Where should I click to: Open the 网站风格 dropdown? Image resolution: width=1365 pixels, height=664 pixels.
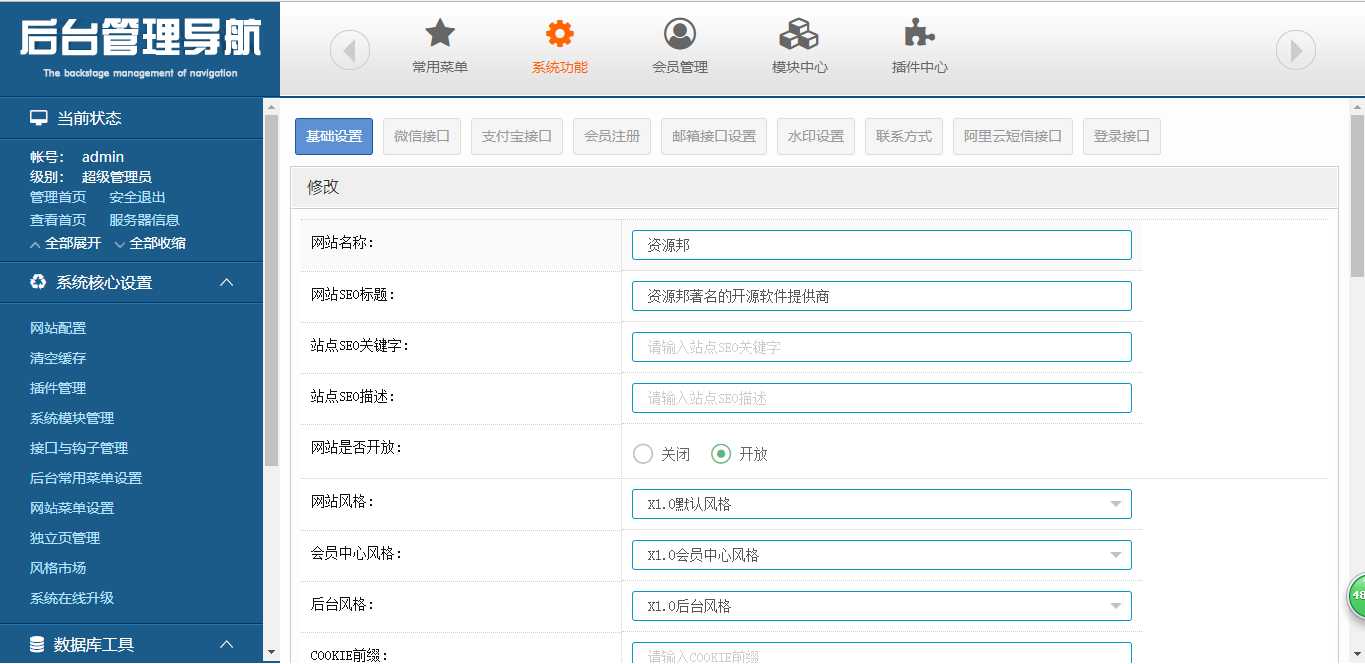[882, 504]
